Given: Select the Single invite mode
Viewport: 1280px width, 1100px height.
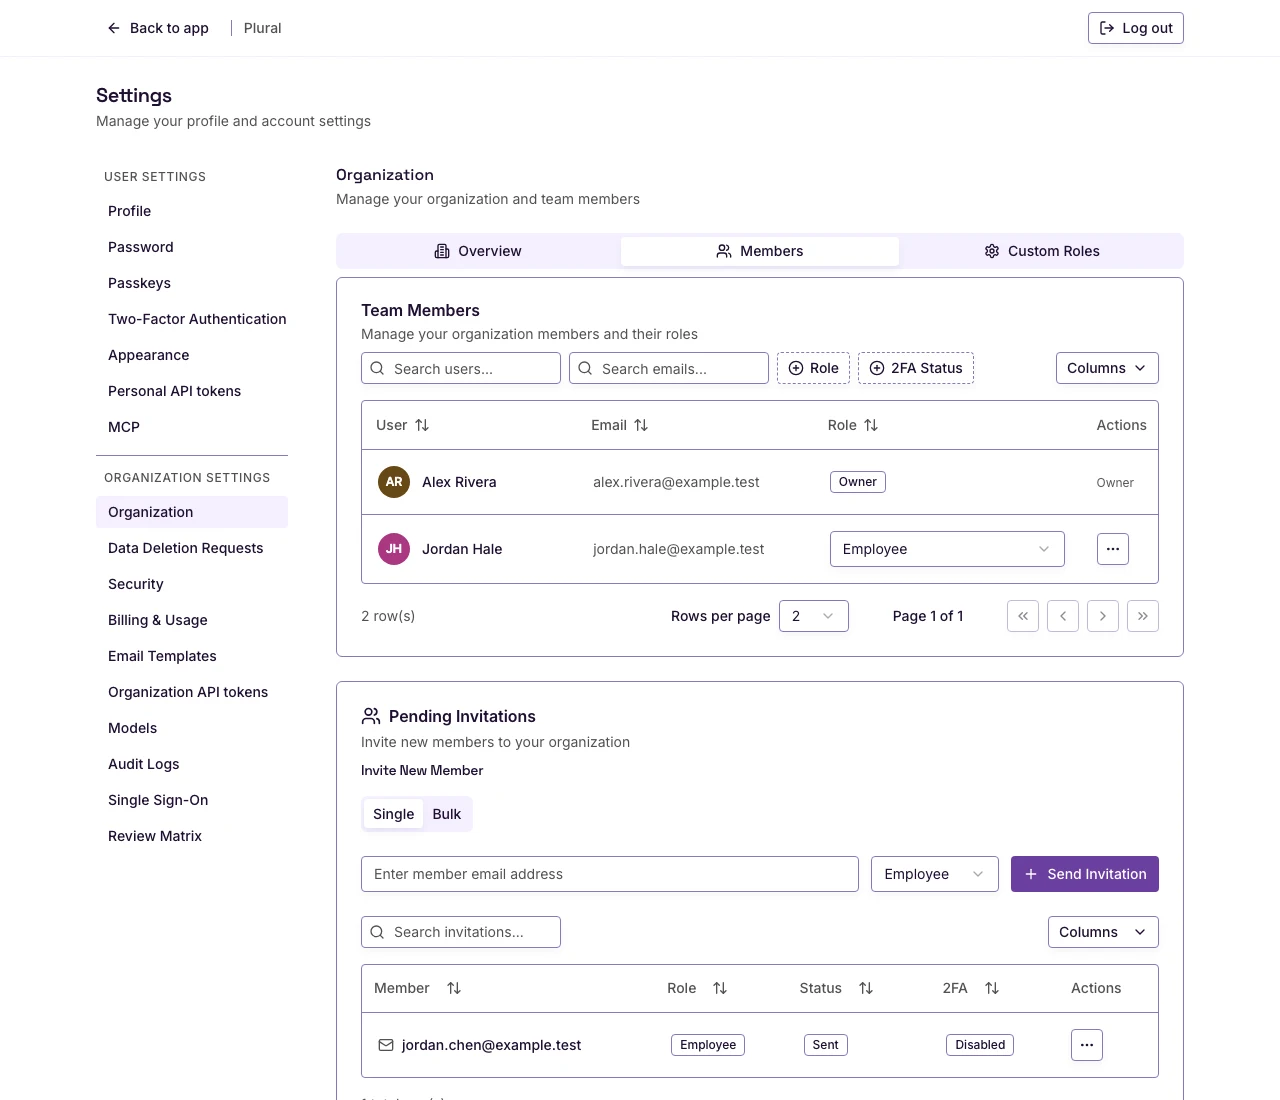Looking at the screenshot, I should pos(393,814).
